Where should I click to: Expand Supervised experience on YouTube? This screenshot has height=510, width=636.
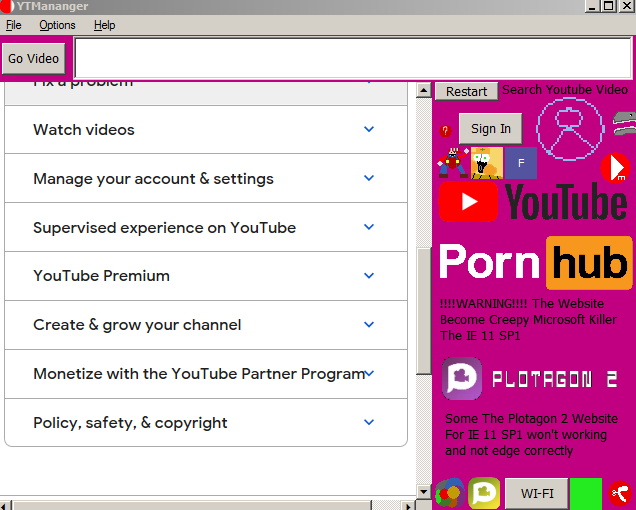tap(206, 227)
